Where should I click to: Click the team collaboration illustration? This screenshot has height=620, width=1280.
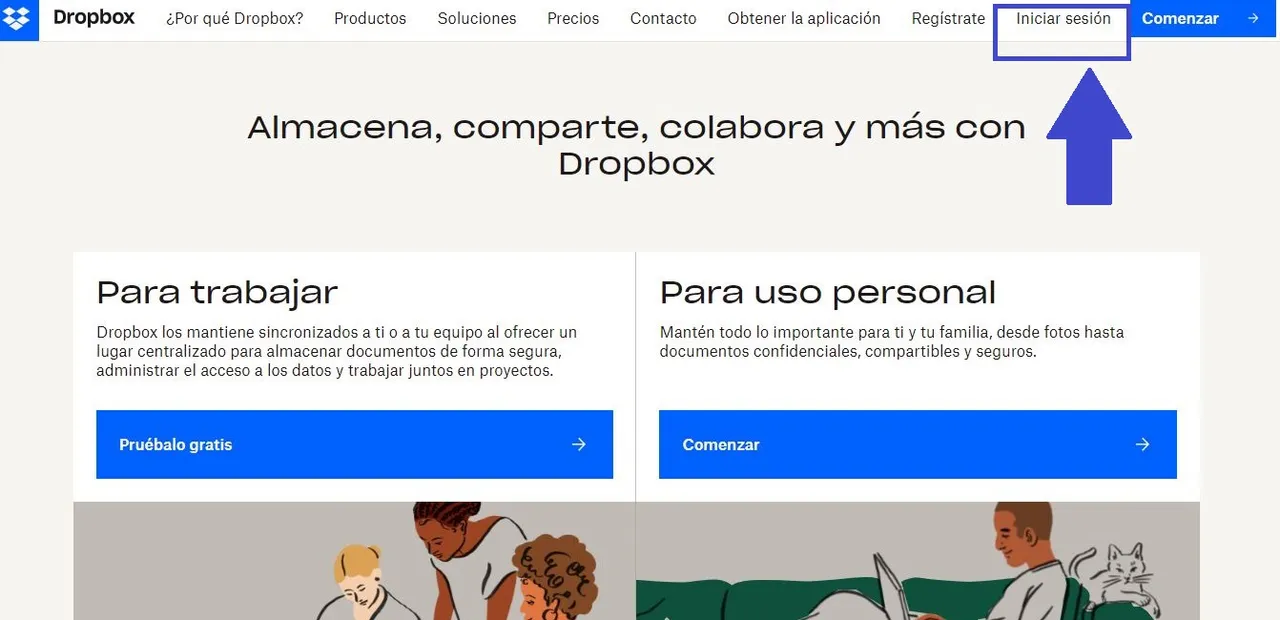tap(354, 561)
